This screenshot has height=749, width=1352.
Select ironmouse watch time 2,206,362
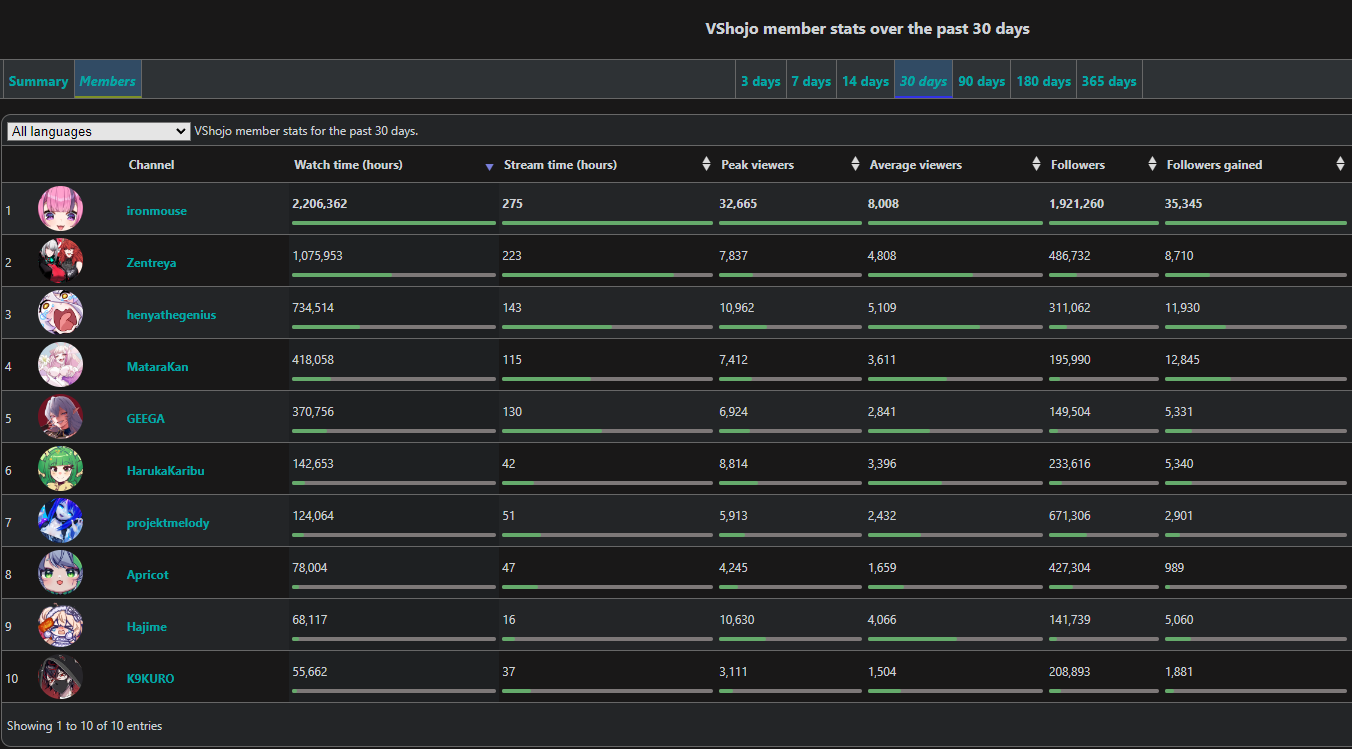point(320,204)
